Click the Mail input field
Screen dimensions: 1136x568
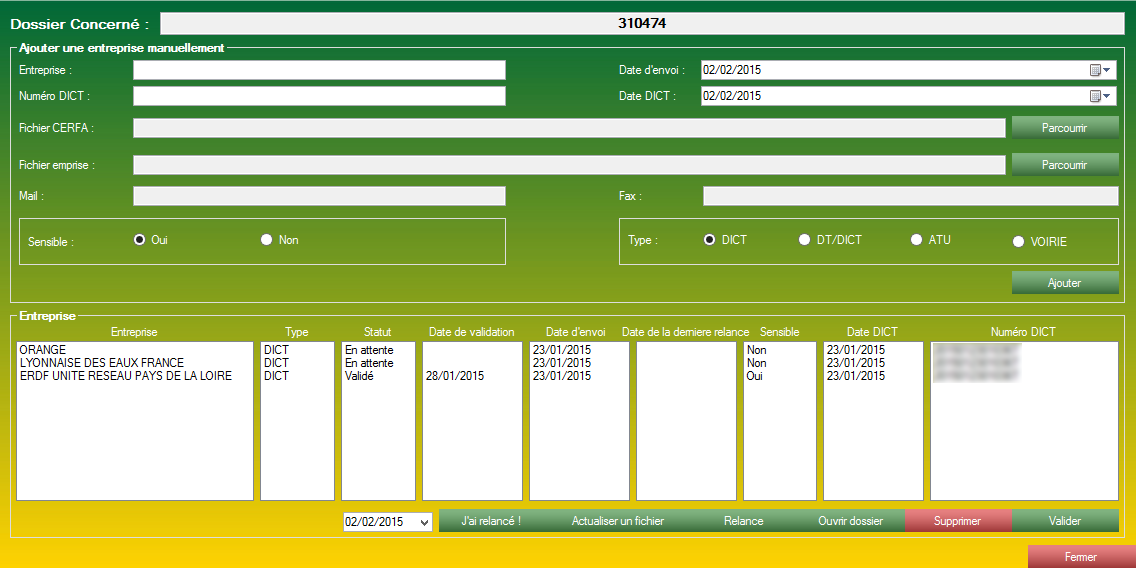tap(320, 196)
